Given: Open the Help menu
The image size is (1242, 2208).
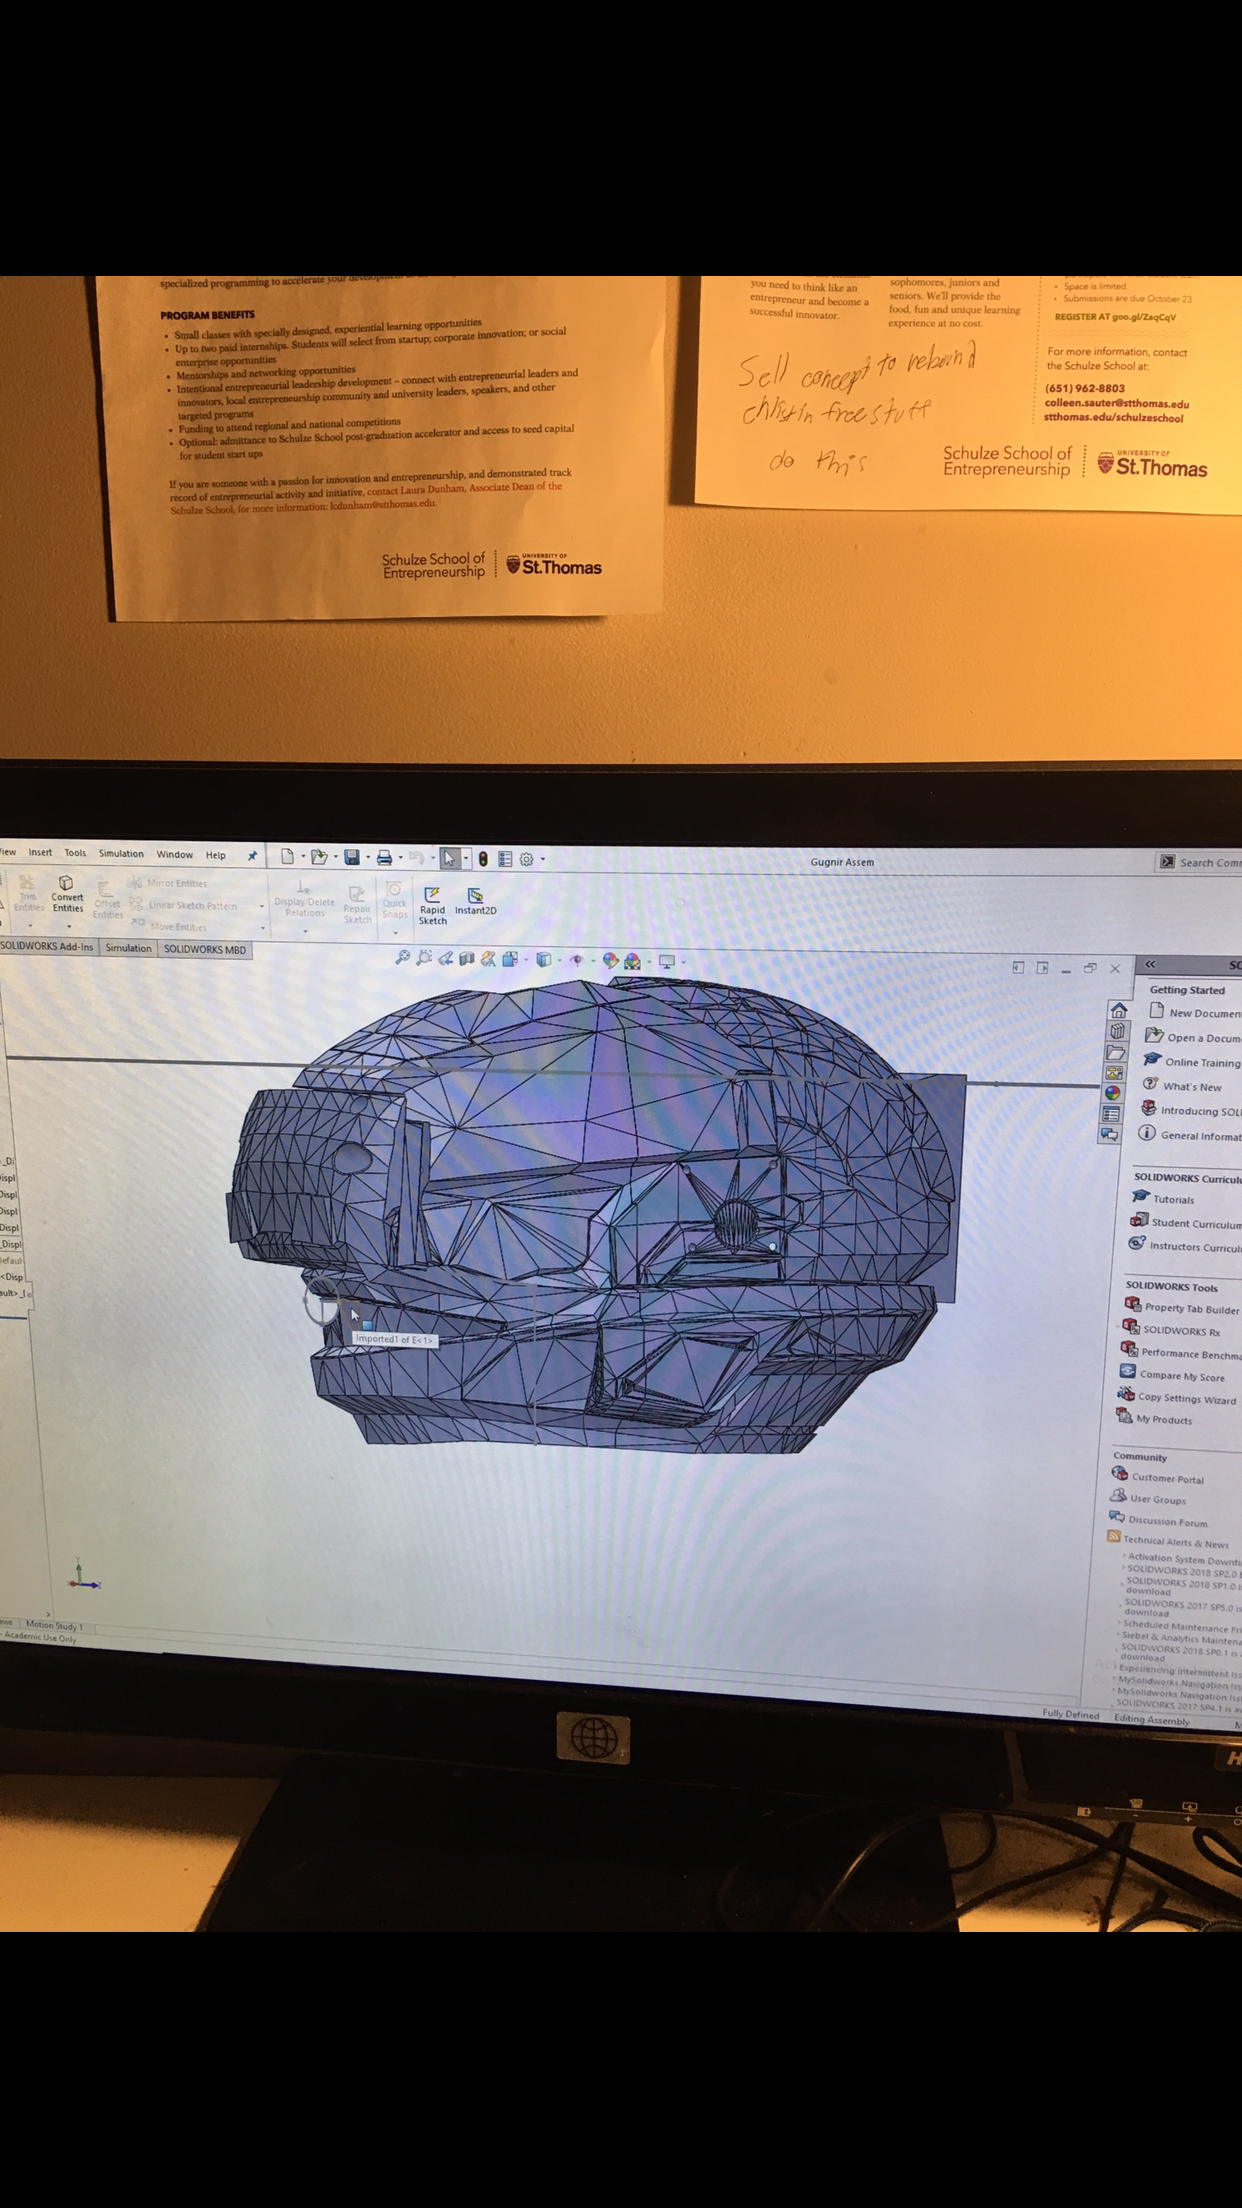Looking at the screenshot, I should coord(215,855).
